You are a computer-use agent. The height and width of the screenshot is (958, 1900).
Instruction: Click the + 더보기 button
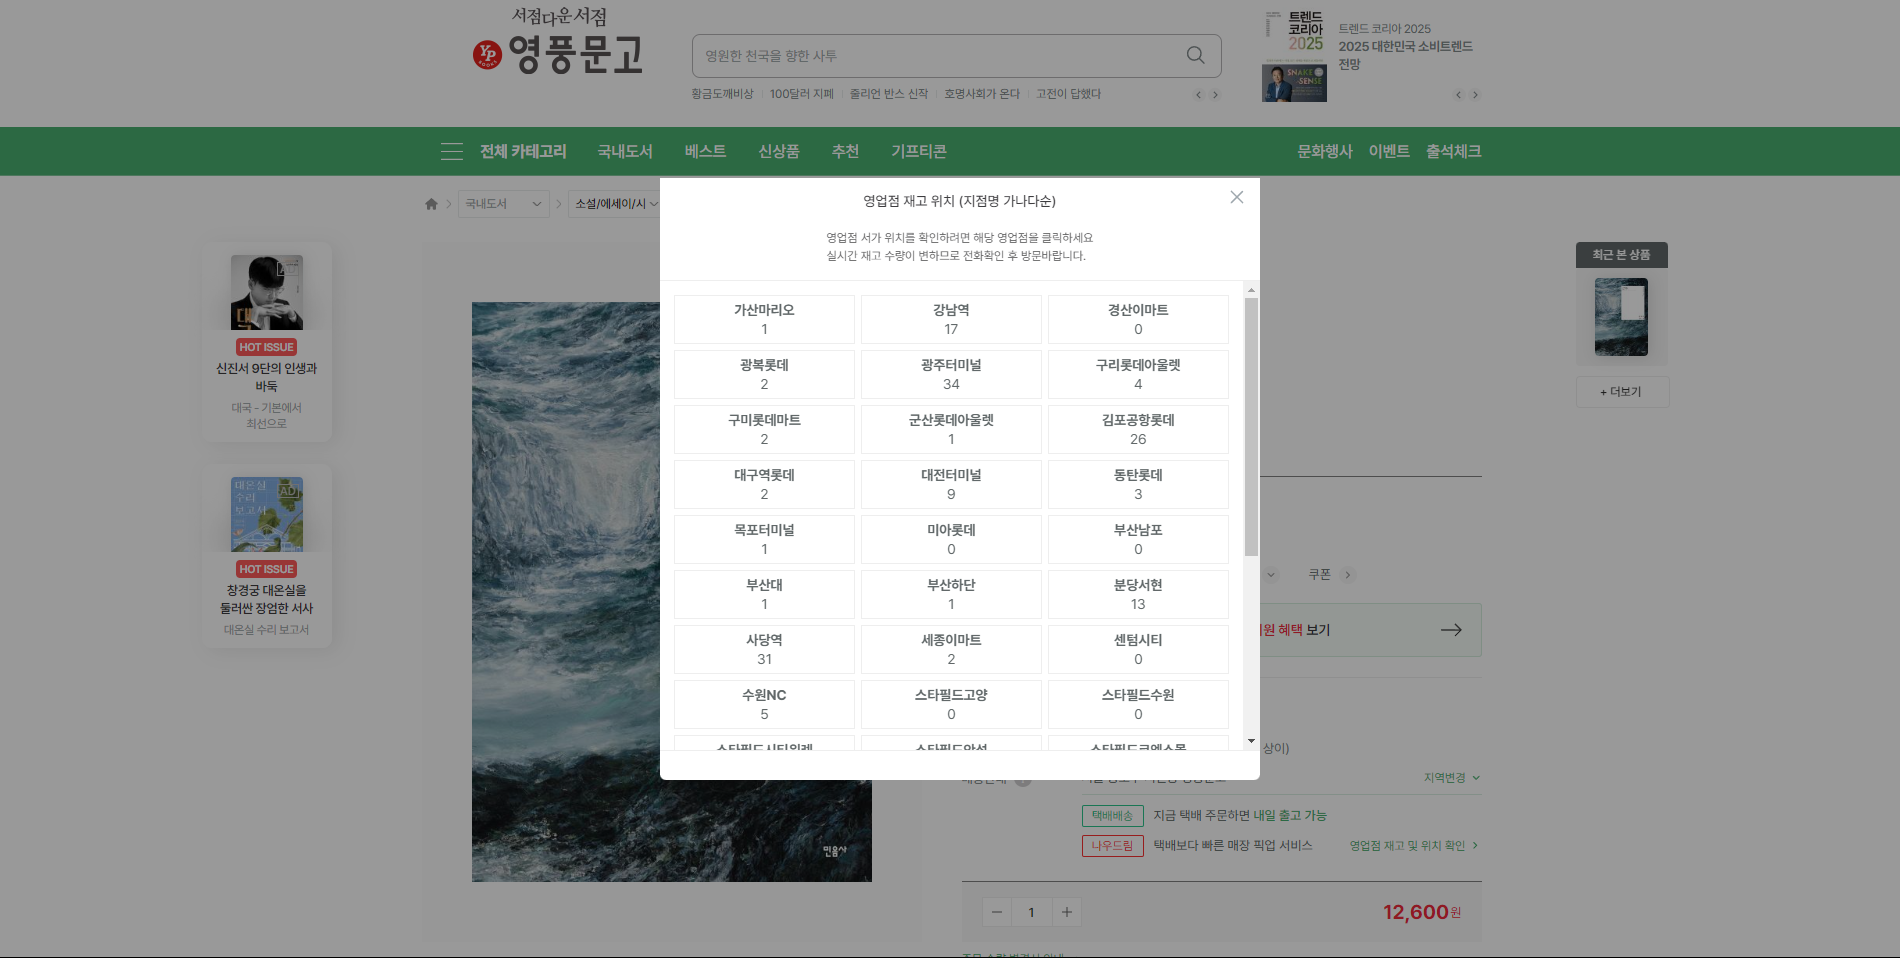1621,391
